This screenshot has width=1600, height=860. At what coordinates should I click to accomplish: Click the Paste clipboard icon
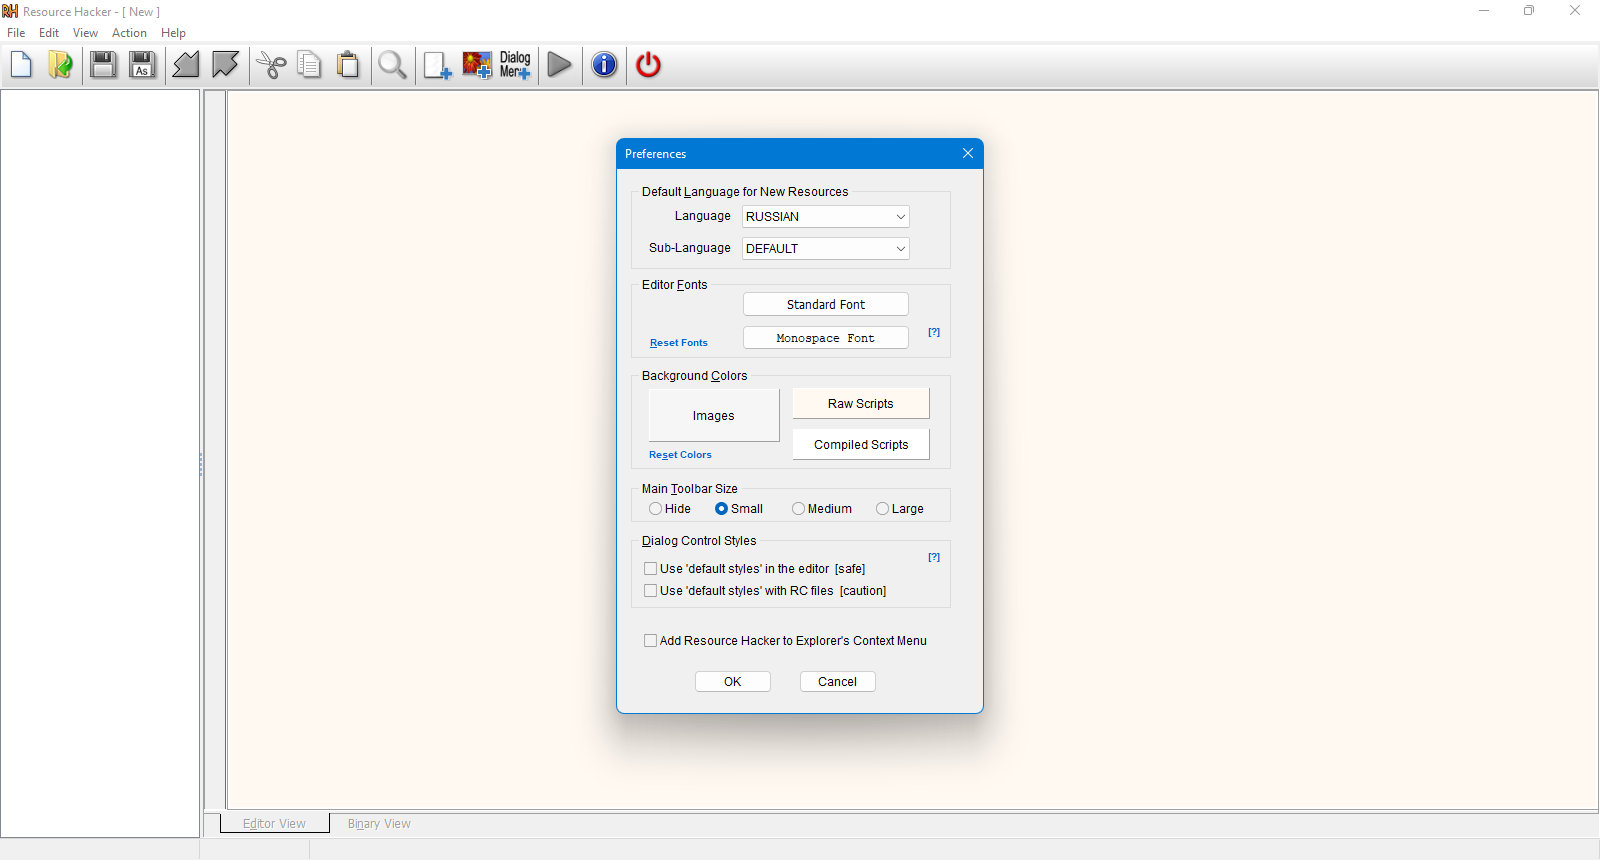tap(348, 65)
